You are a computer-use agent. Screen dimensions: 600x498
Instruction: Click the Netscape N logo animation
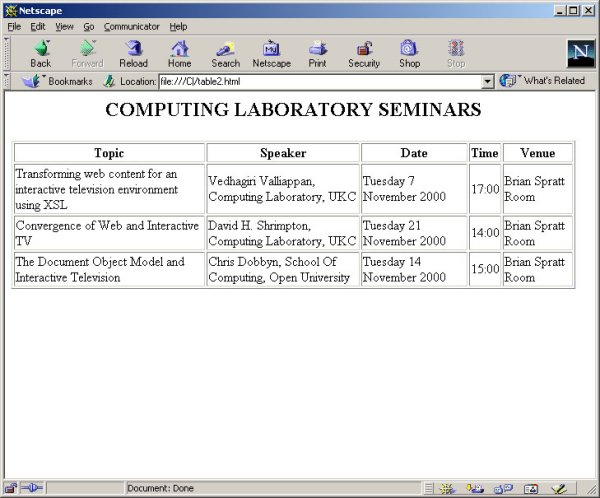[581, 53]
